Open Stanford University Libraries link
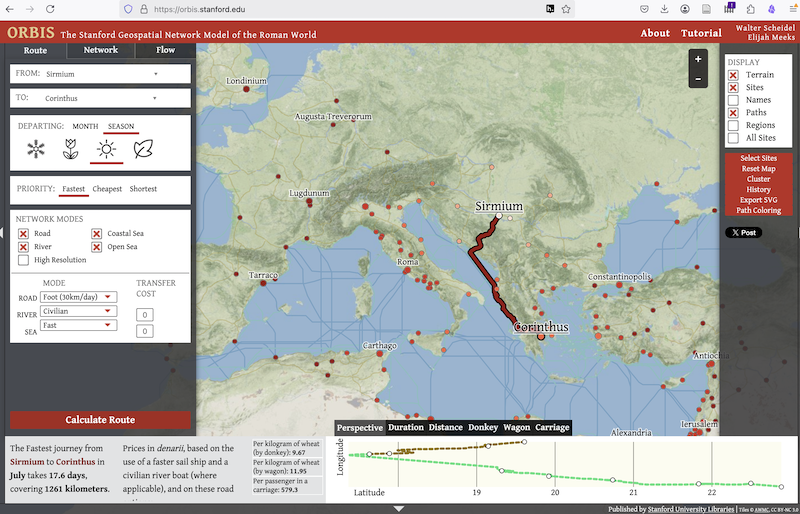This screenshot has height=514, width=800. (691, 509)
